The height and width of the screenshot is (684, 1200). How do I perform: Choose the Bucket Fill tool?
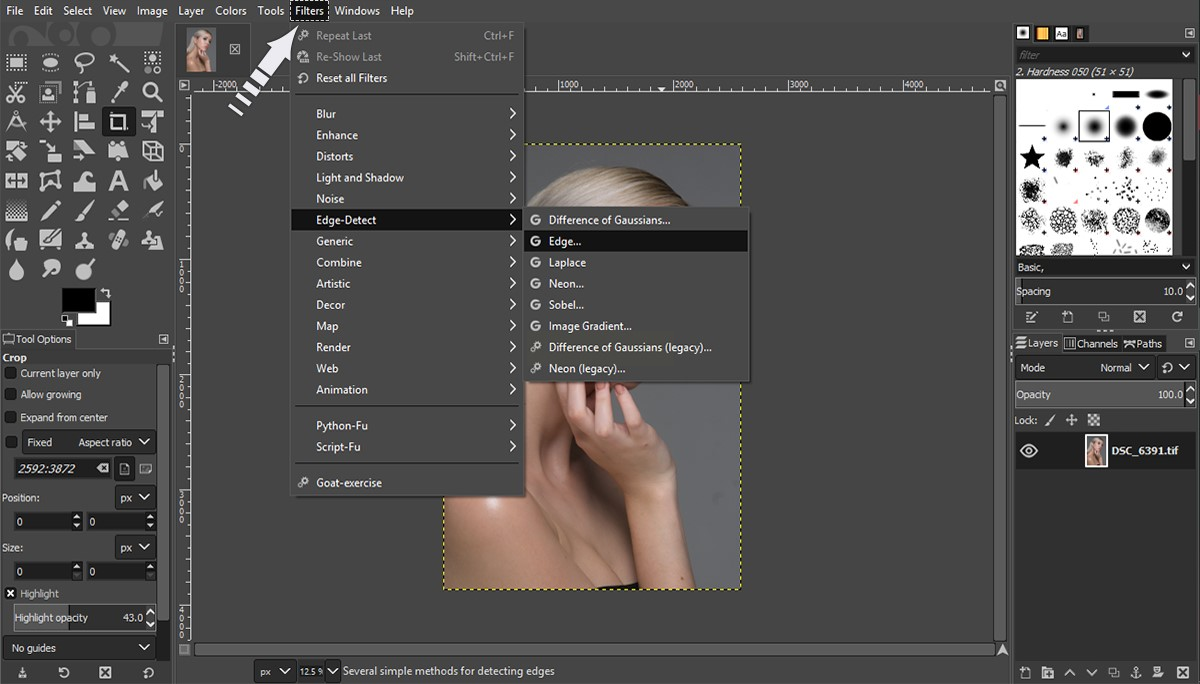click(x=152, y=181)
